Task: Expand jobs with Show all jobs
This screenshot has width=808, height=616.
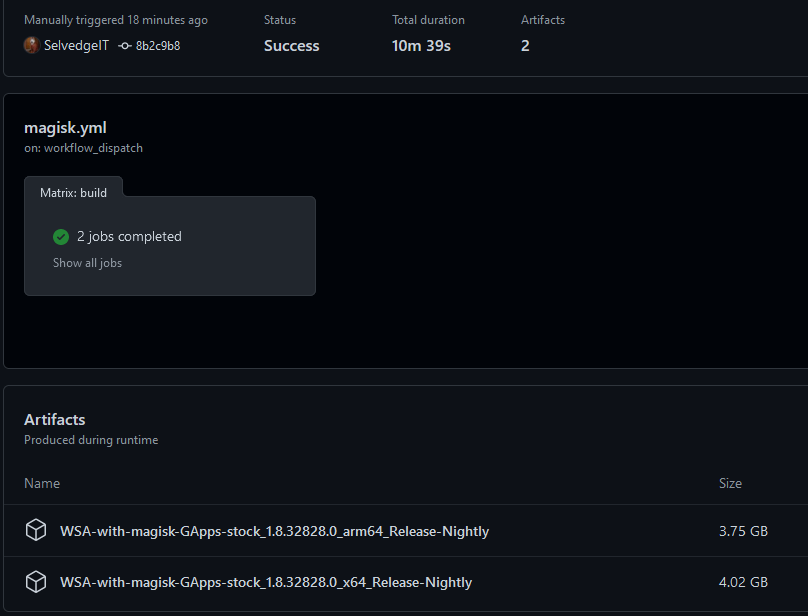Action: pos(87,263)
